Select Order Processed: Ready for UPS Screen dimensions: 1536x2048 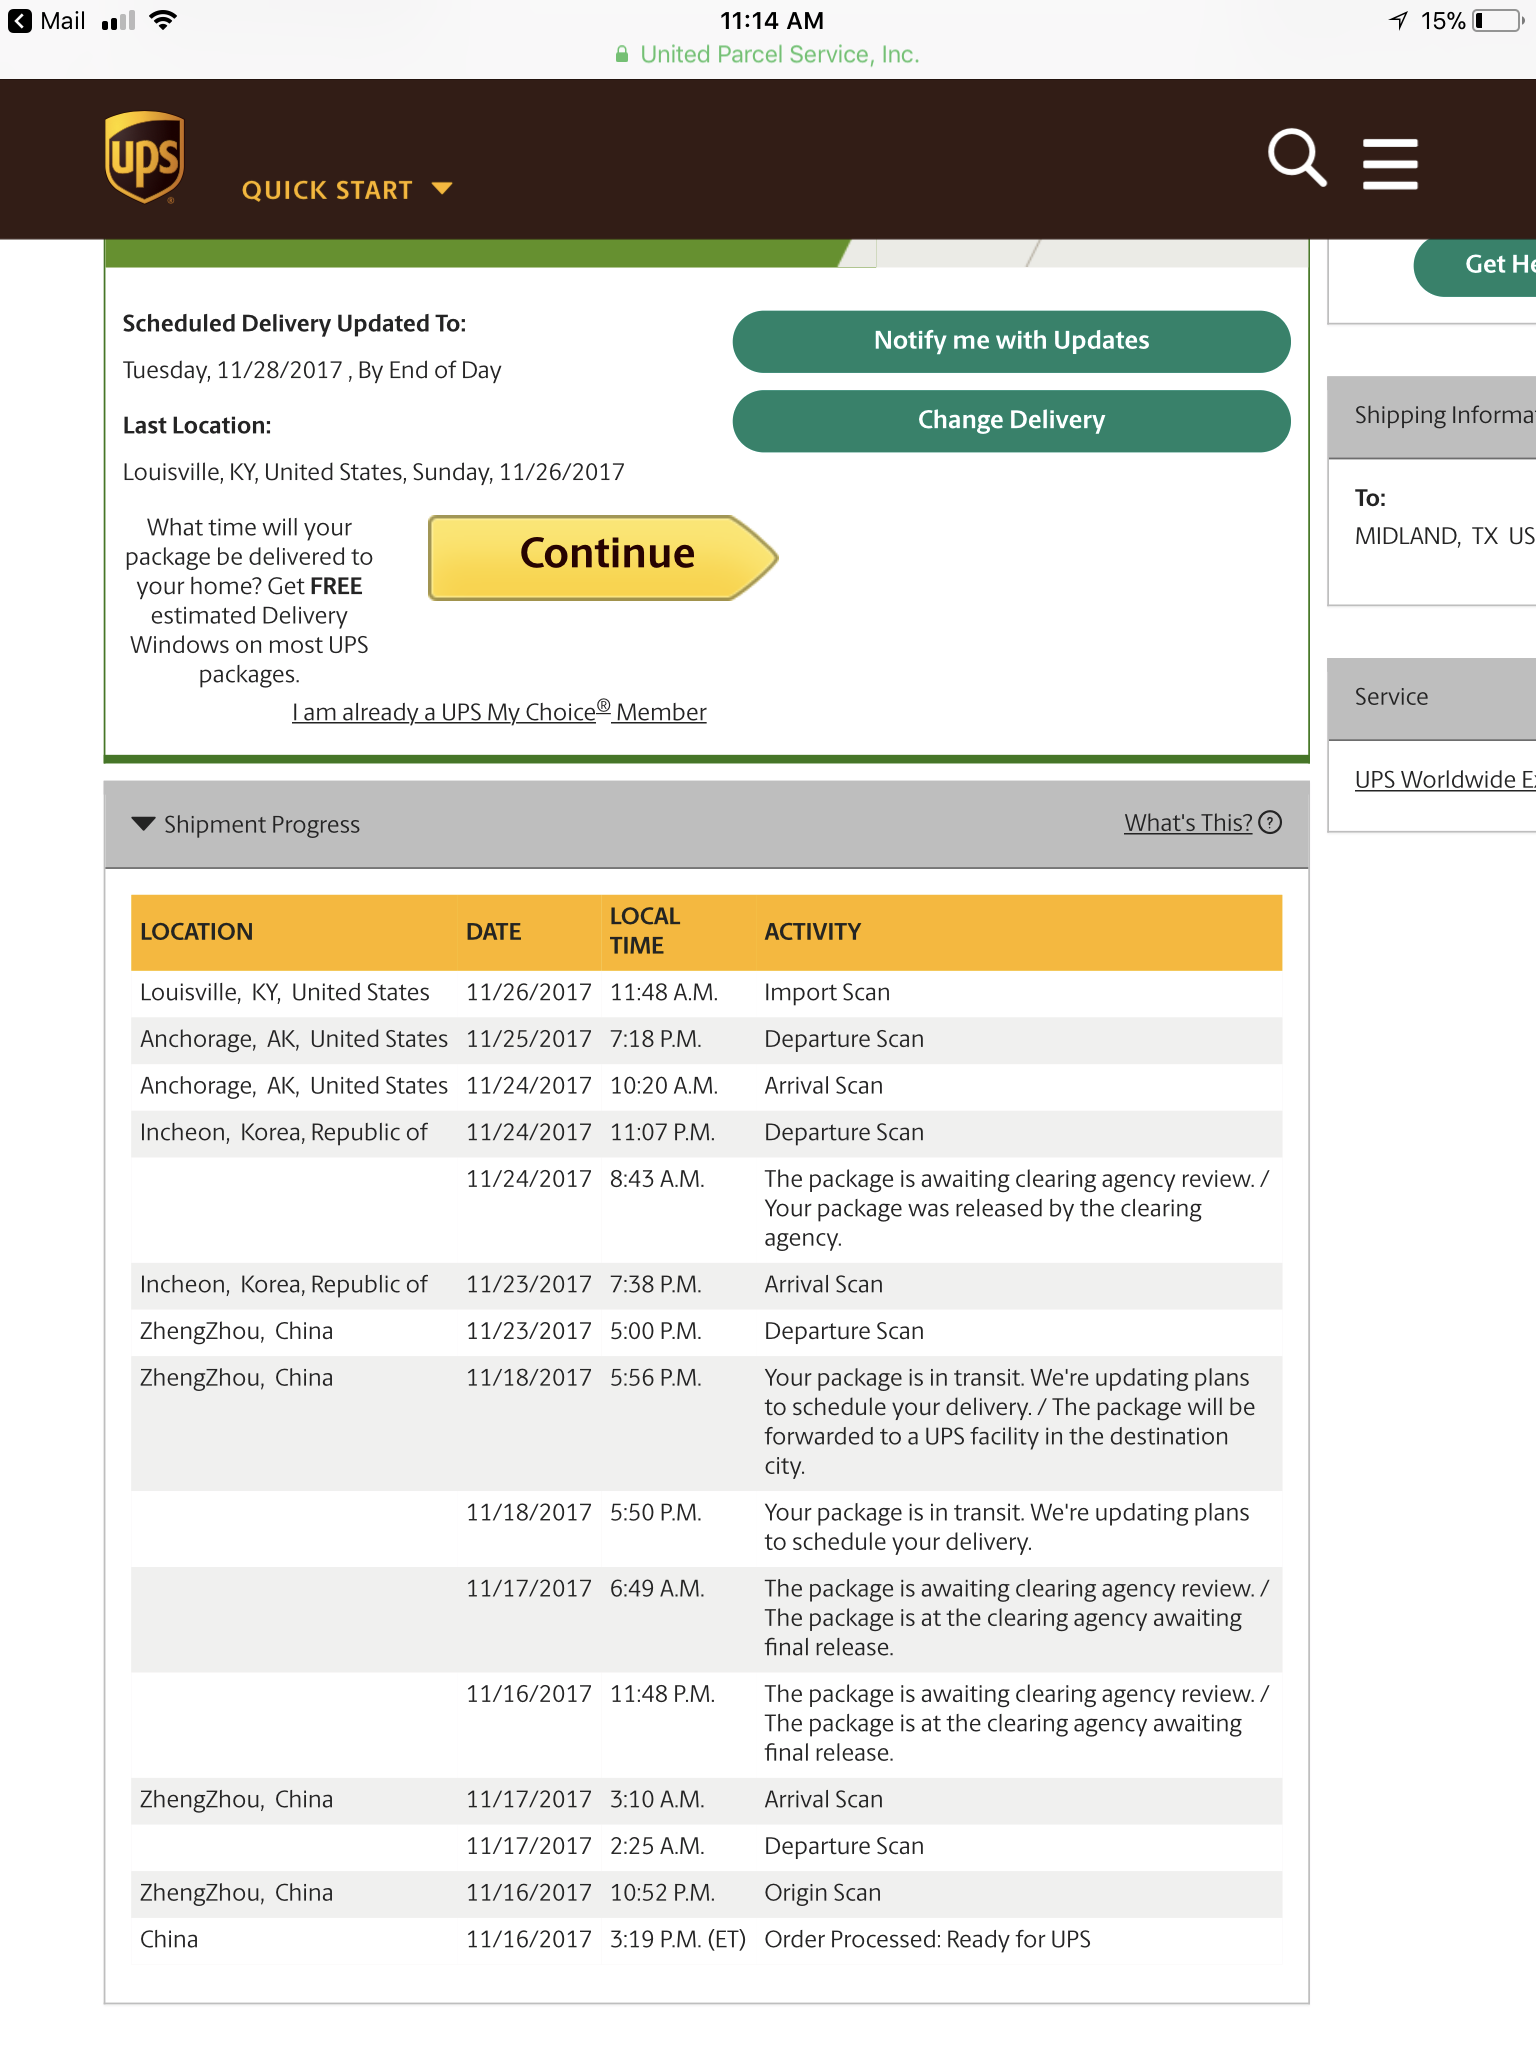tap(927, 1940)
